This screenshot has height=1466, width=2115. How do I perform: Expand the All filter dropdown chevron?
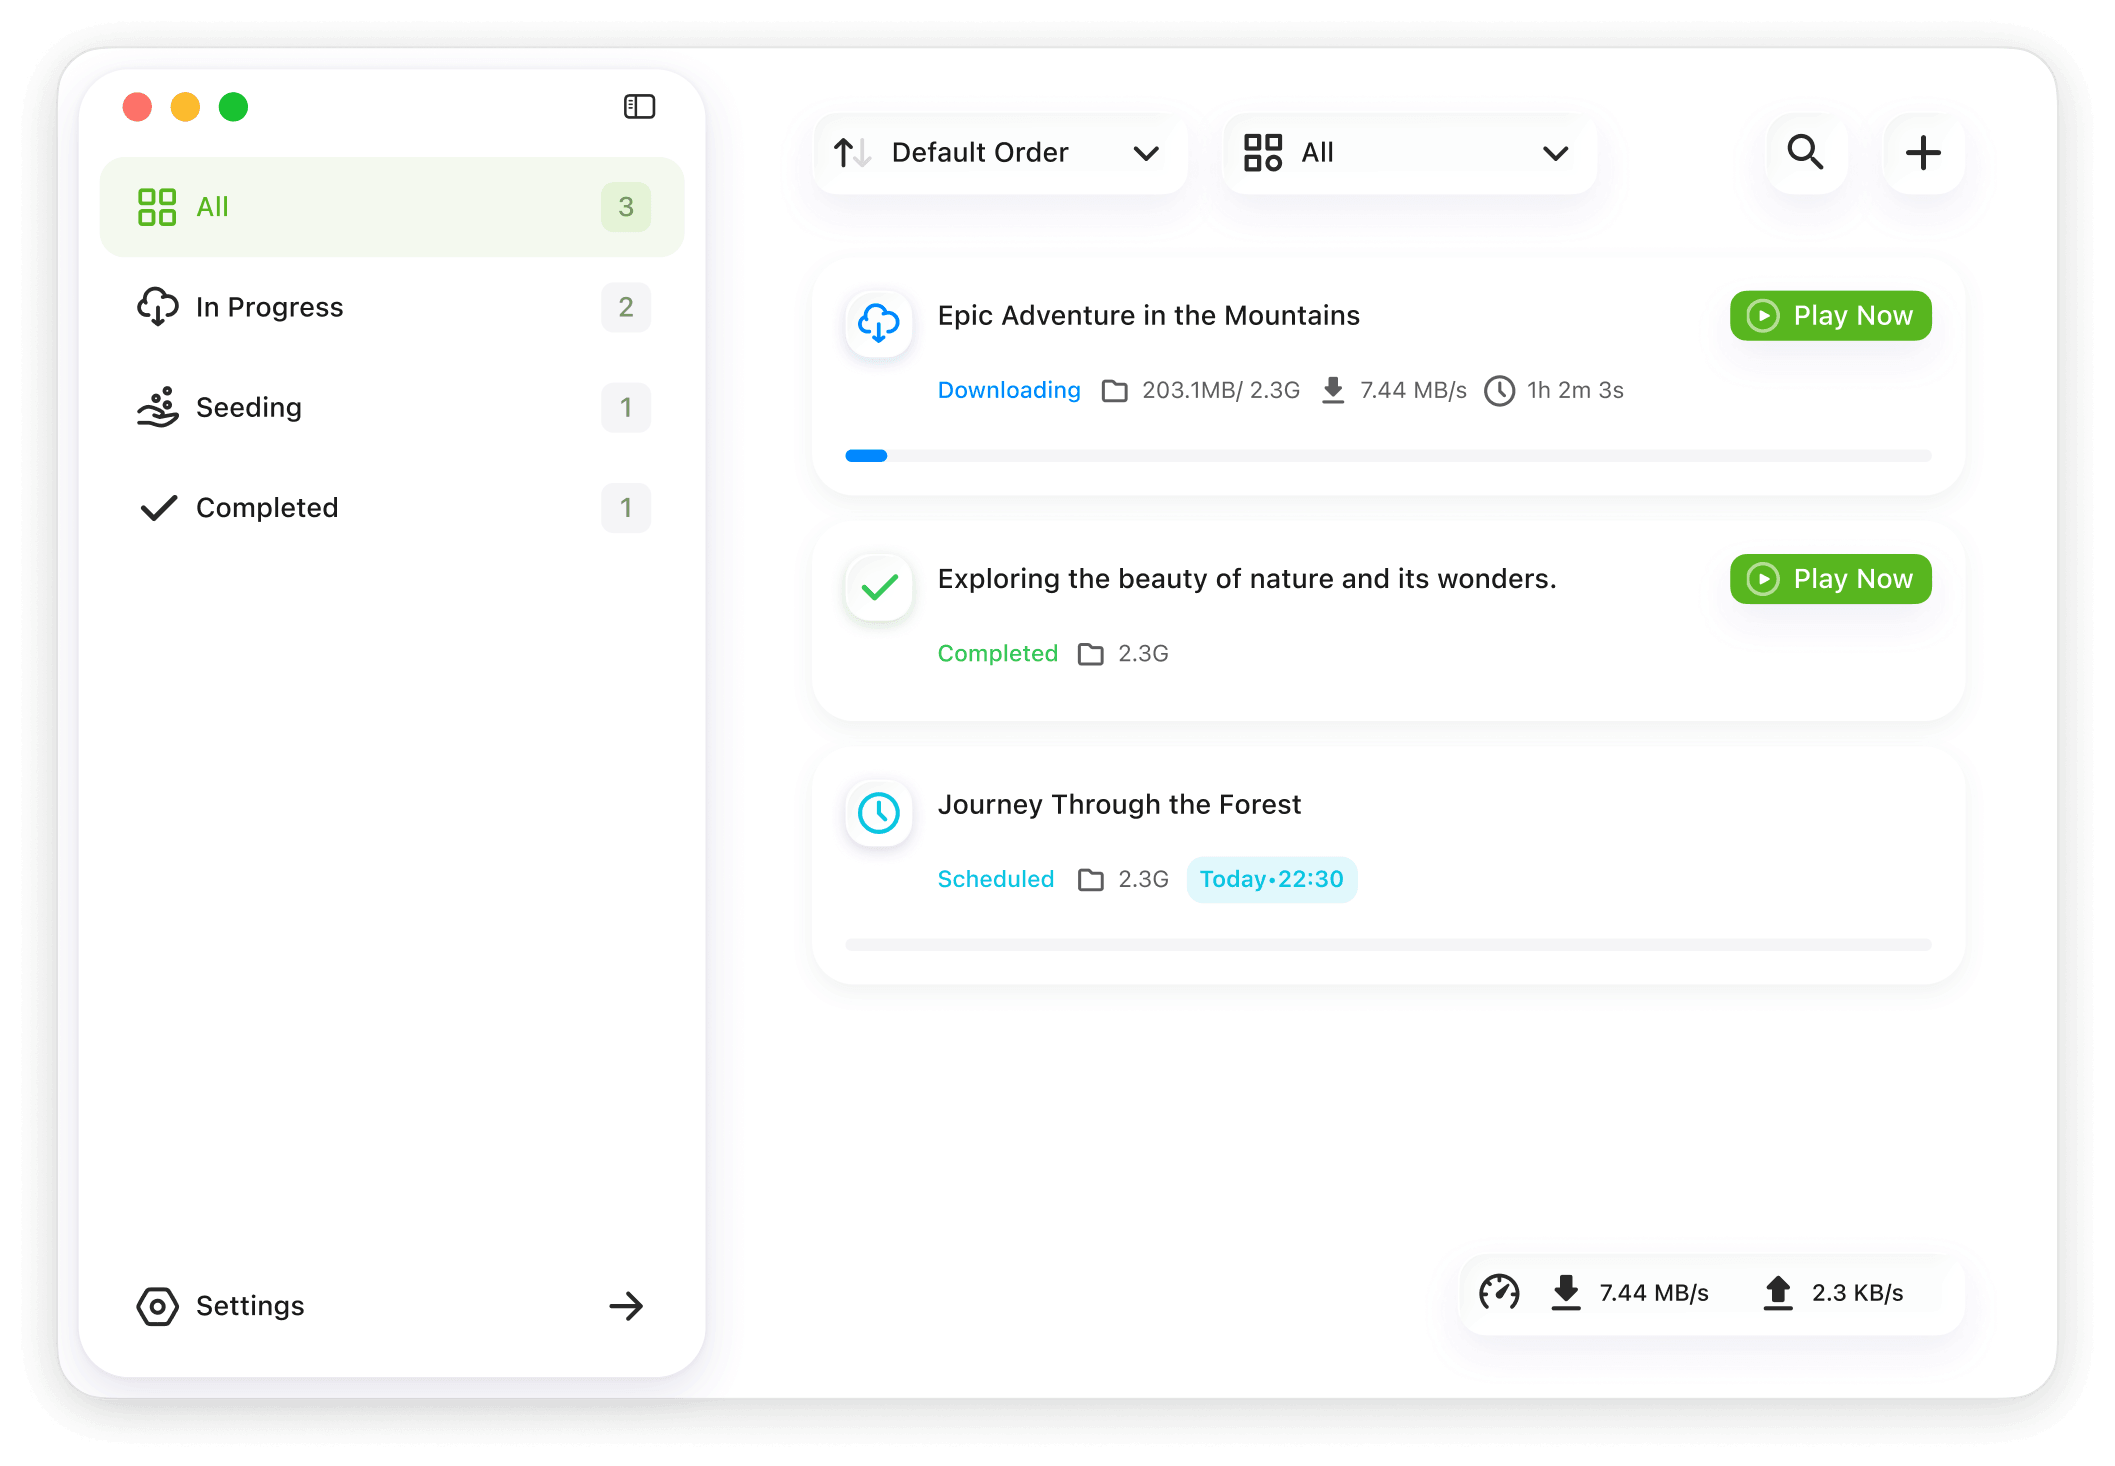[x=1555, y=153]
